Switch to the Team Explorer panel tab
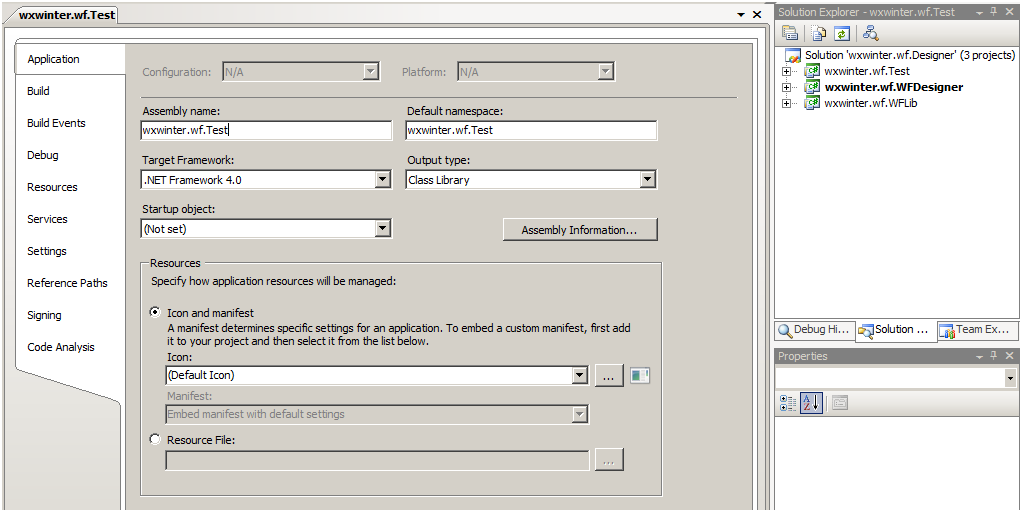This screenshot has height=512, width=1024. [x=977, y=330]
